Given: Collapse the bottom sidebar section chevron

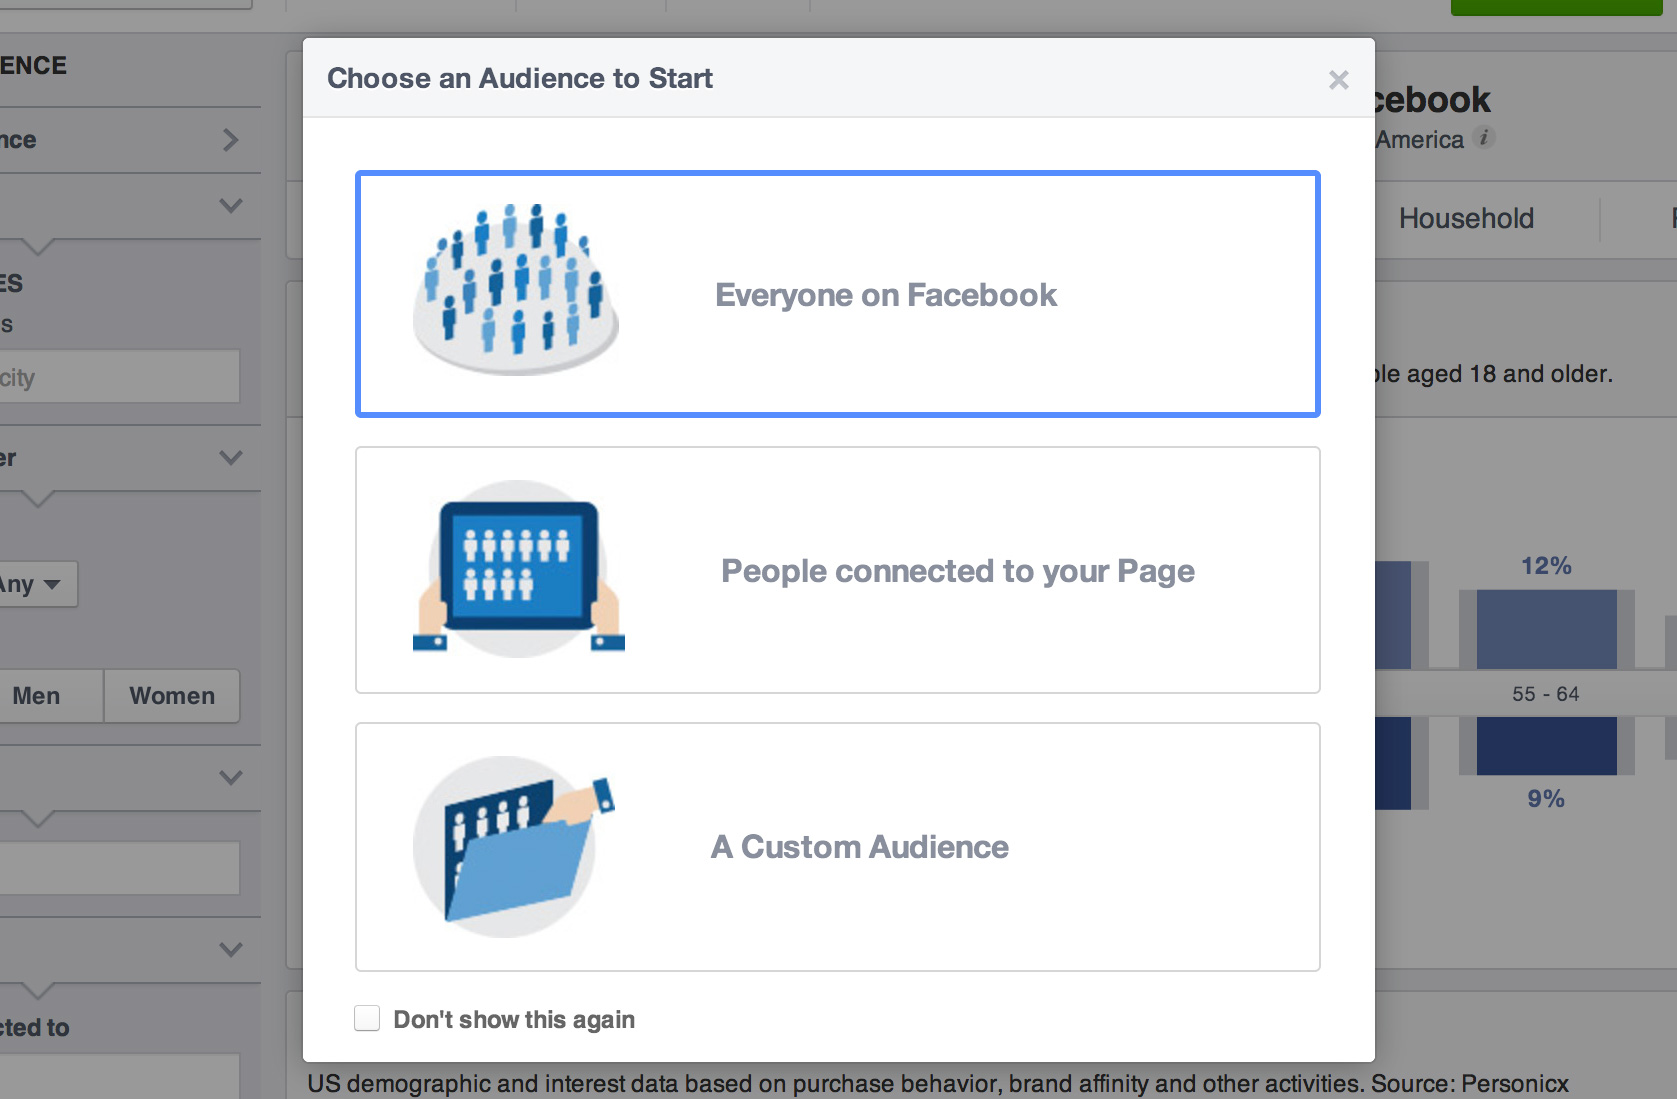Looking at the screenshot, I should [x=231, y=950].
